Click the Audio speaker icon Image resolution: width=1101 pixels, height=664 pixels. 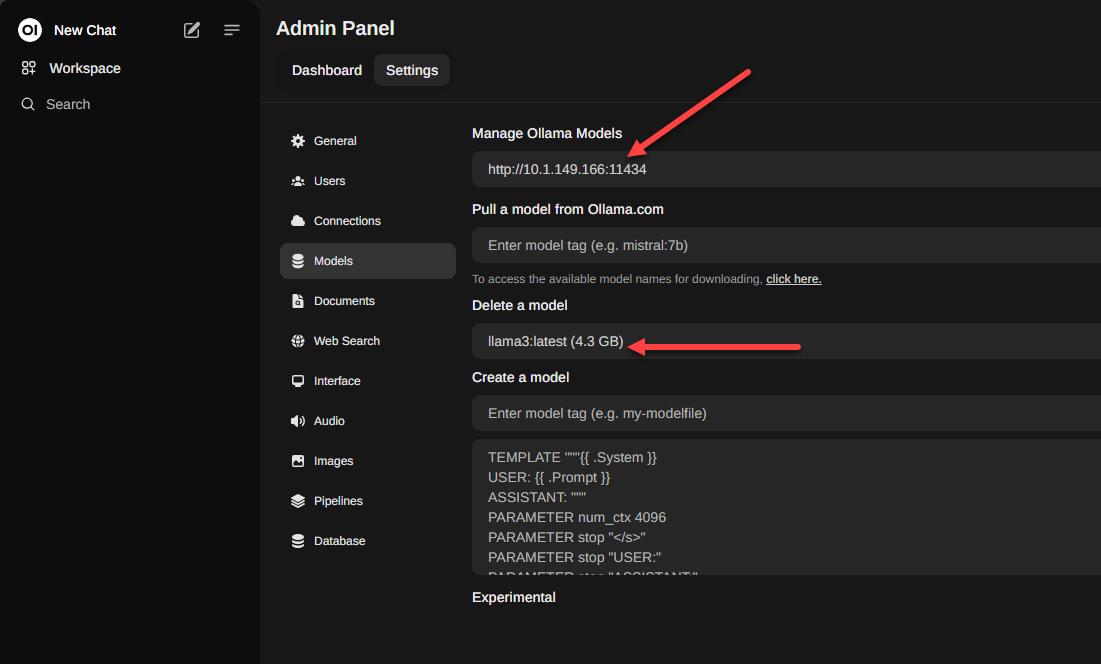298,421
